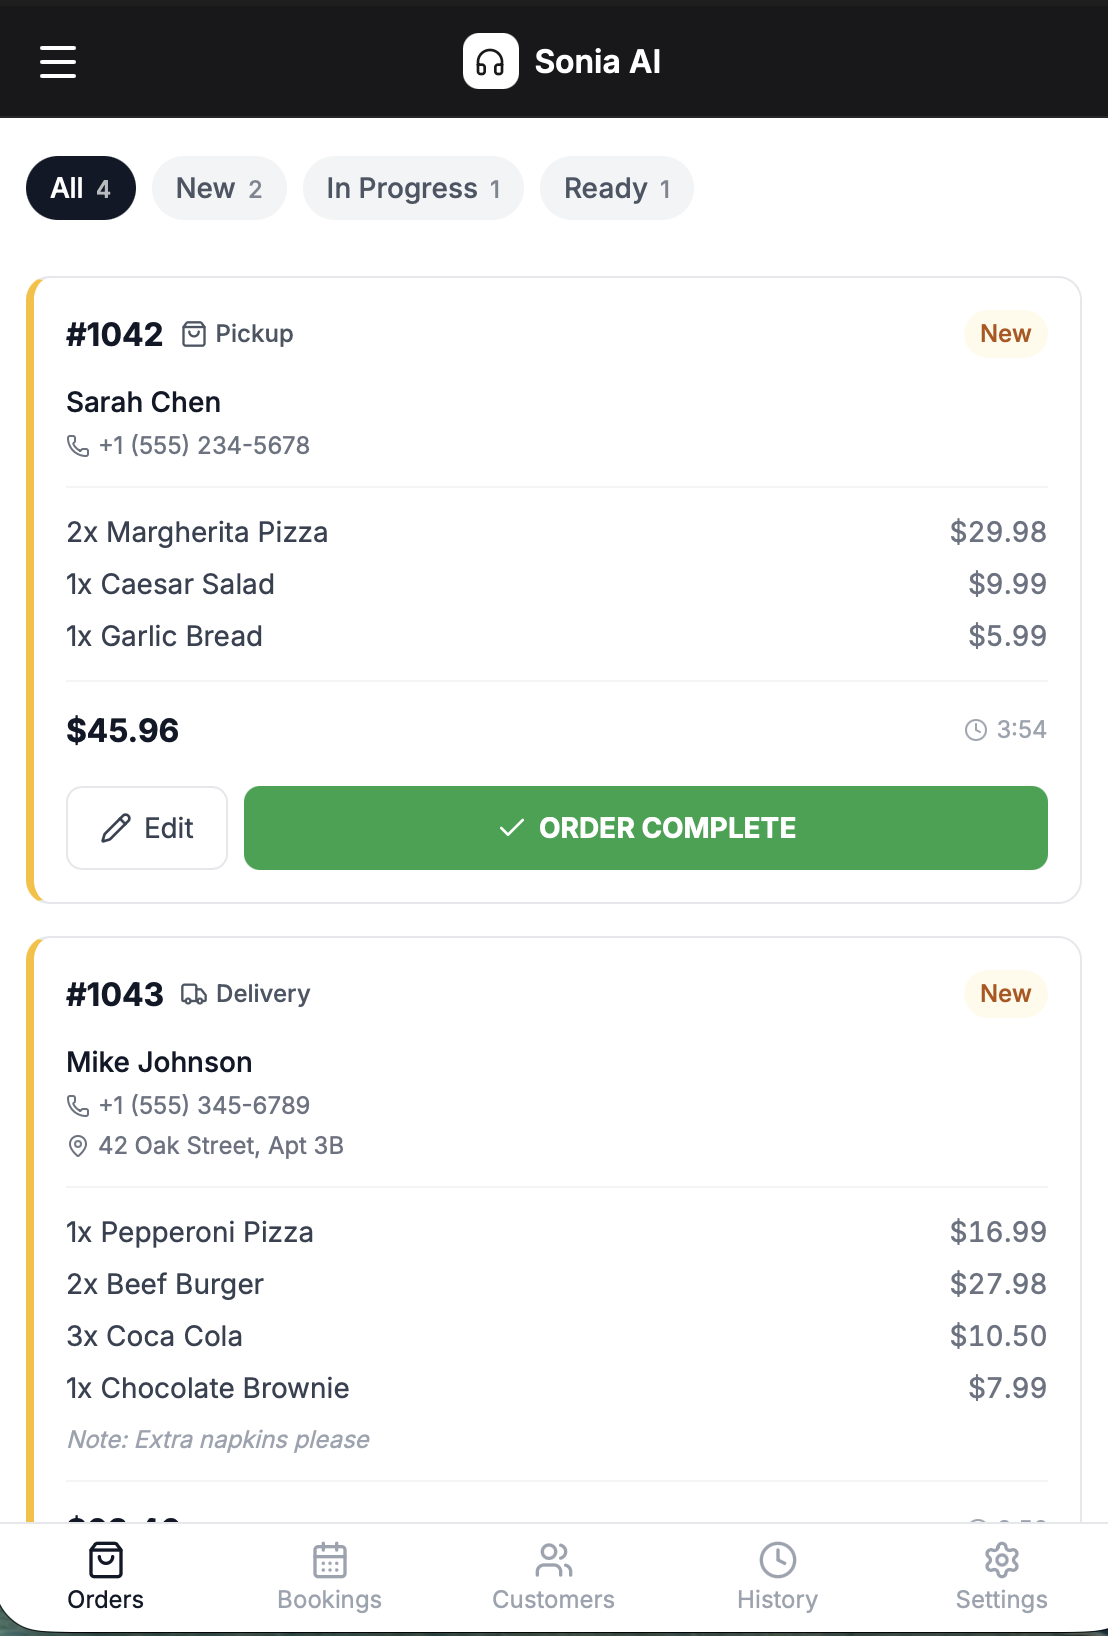
Task: Open Settings gear in bottom bar
Action: [x=1001, y=1576]
